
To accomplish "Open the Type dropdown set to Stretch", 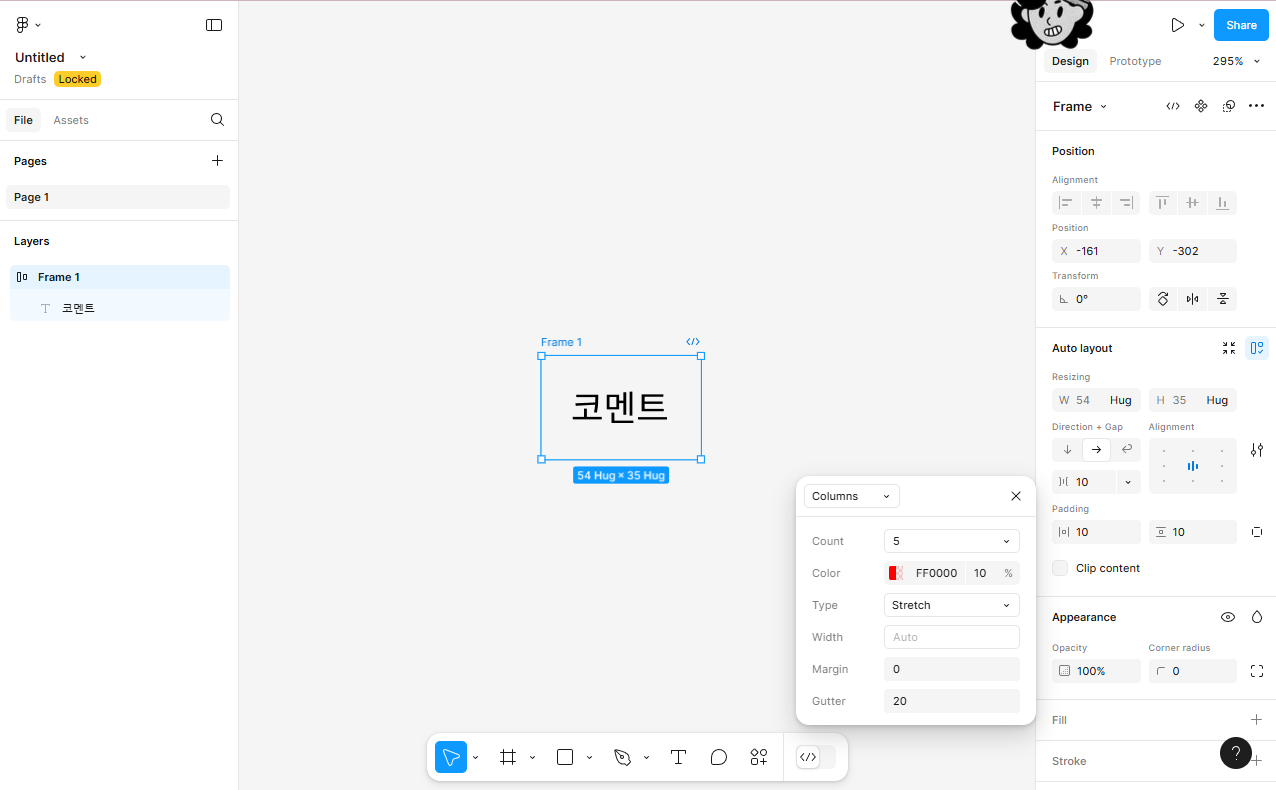I will [951, 604].
